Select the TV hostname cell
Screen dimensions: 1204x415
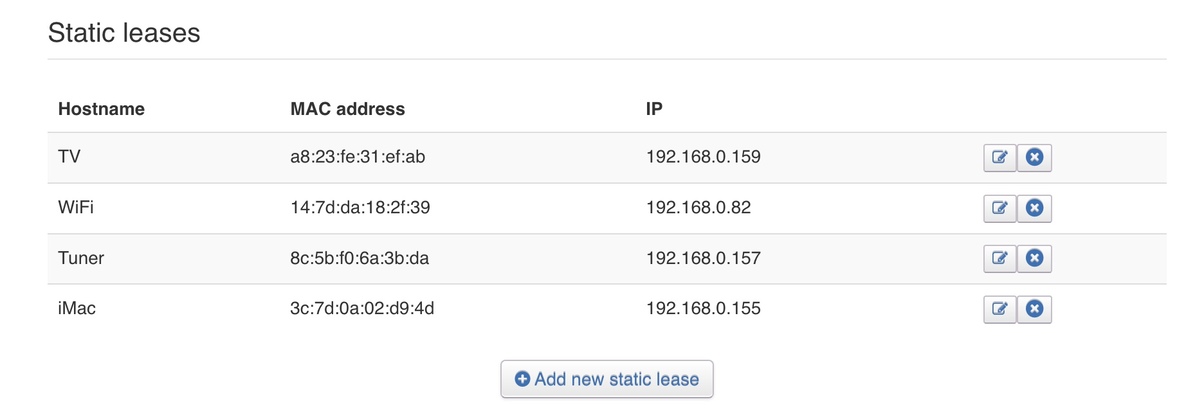70,157
